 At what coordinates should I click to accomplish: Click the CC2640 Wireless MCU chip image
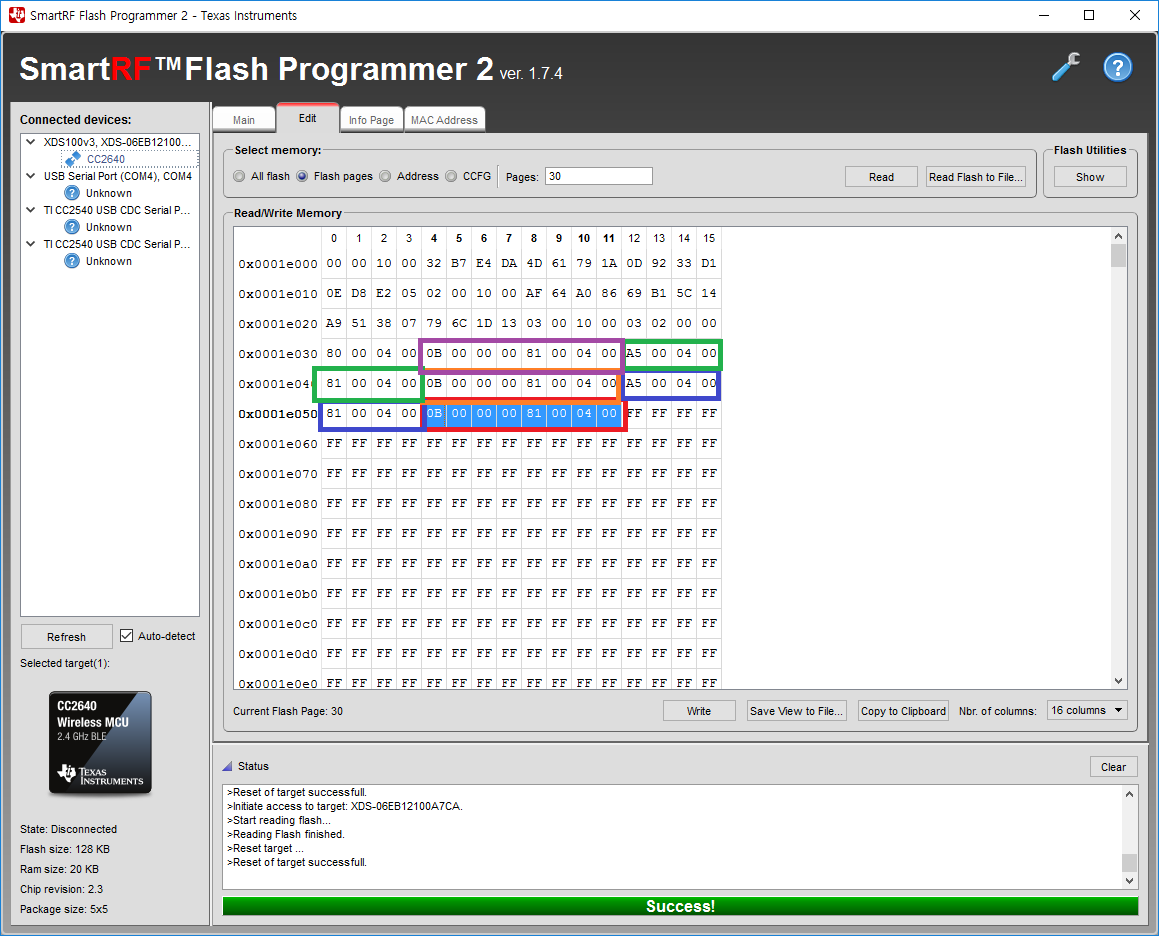click(100, 743)
